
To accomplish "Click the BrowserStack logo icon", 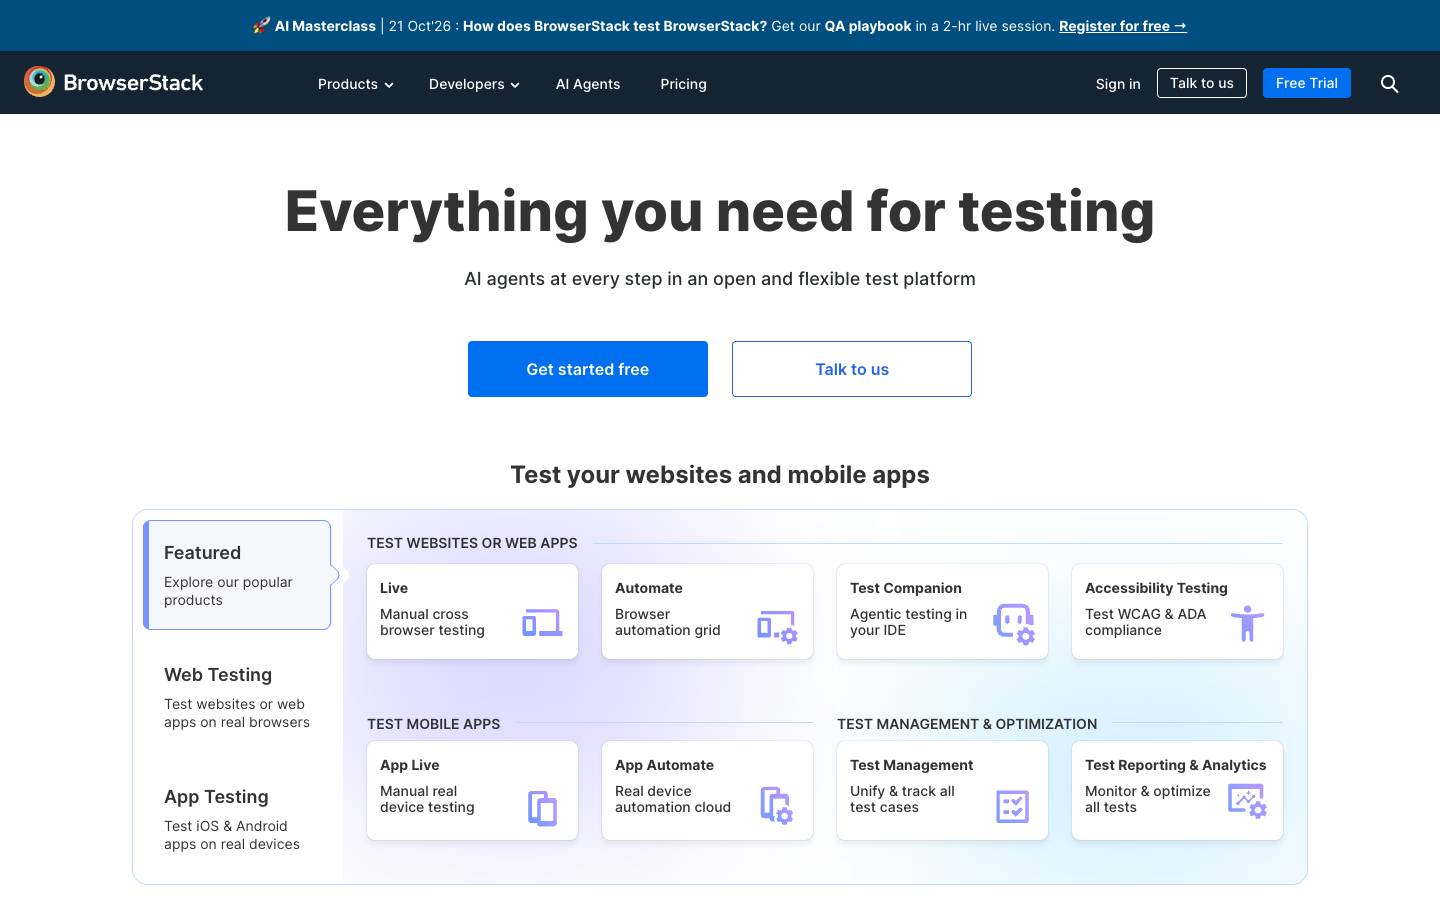I will (39, 82).
